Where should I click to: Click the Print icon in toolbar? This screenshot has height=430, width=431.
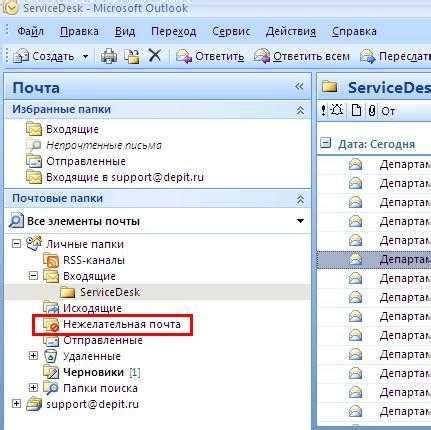click(x=109, y=56)
